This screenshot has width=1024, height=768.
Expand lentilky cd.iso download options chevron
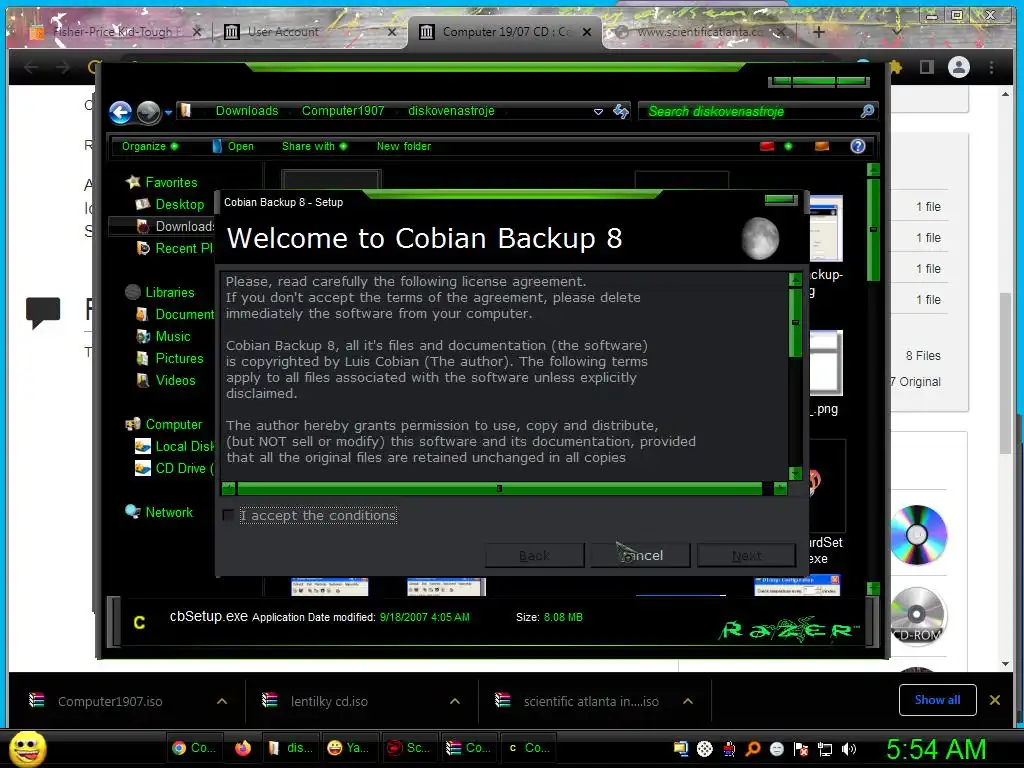tap(455, 701)
